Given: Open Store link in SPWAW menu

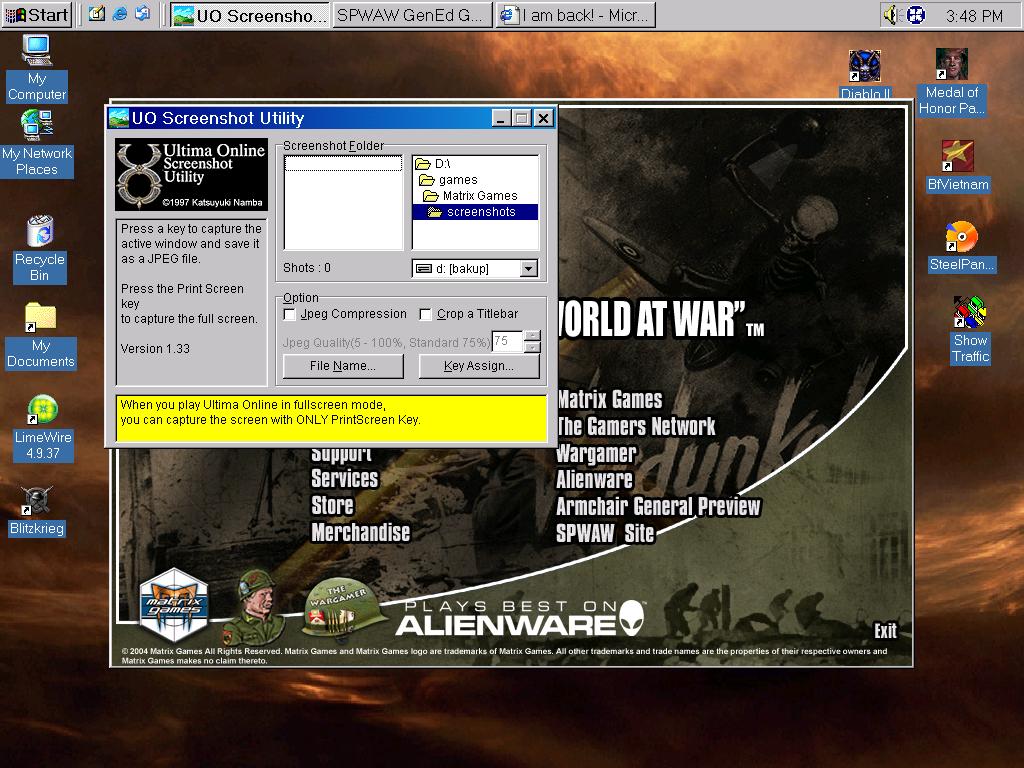Looking at the screenshot, I should (332, 505).
